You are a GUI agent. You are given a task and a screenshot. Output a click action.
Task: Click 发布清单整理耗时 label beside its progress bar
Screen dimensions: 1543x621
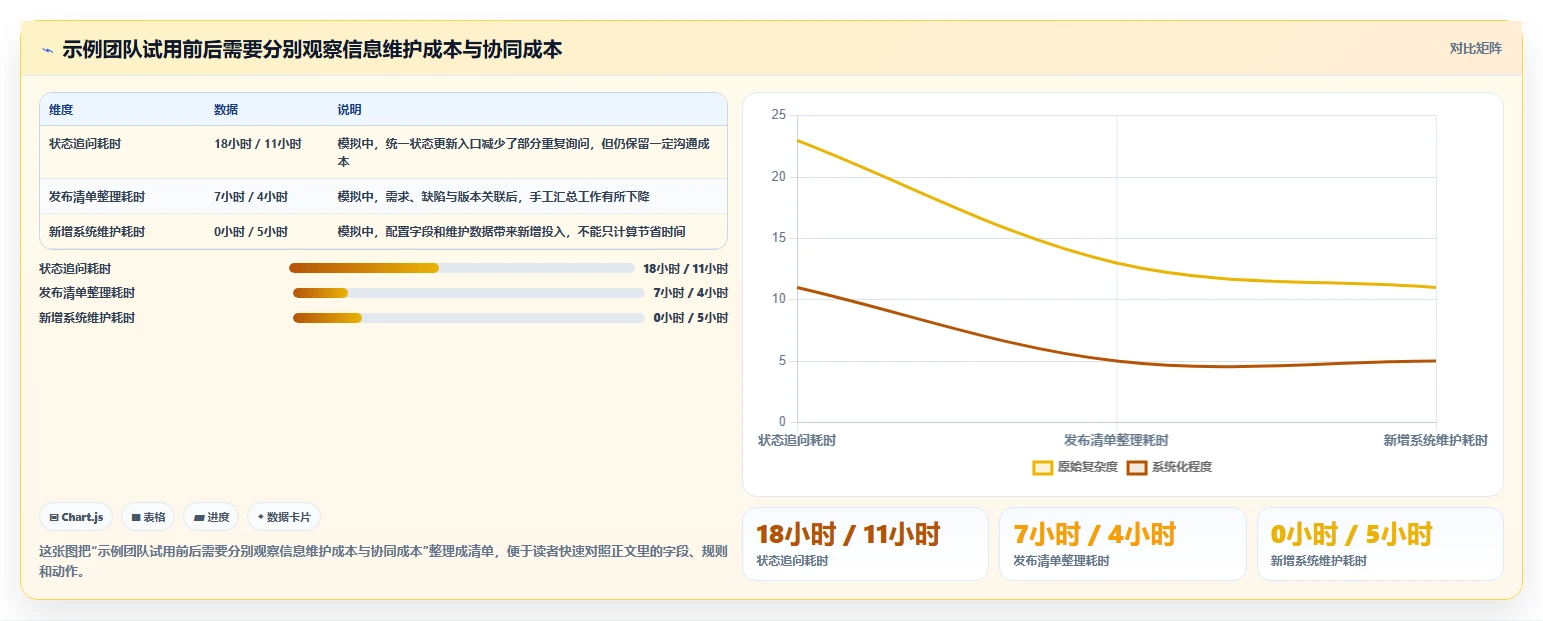(87, 293)
